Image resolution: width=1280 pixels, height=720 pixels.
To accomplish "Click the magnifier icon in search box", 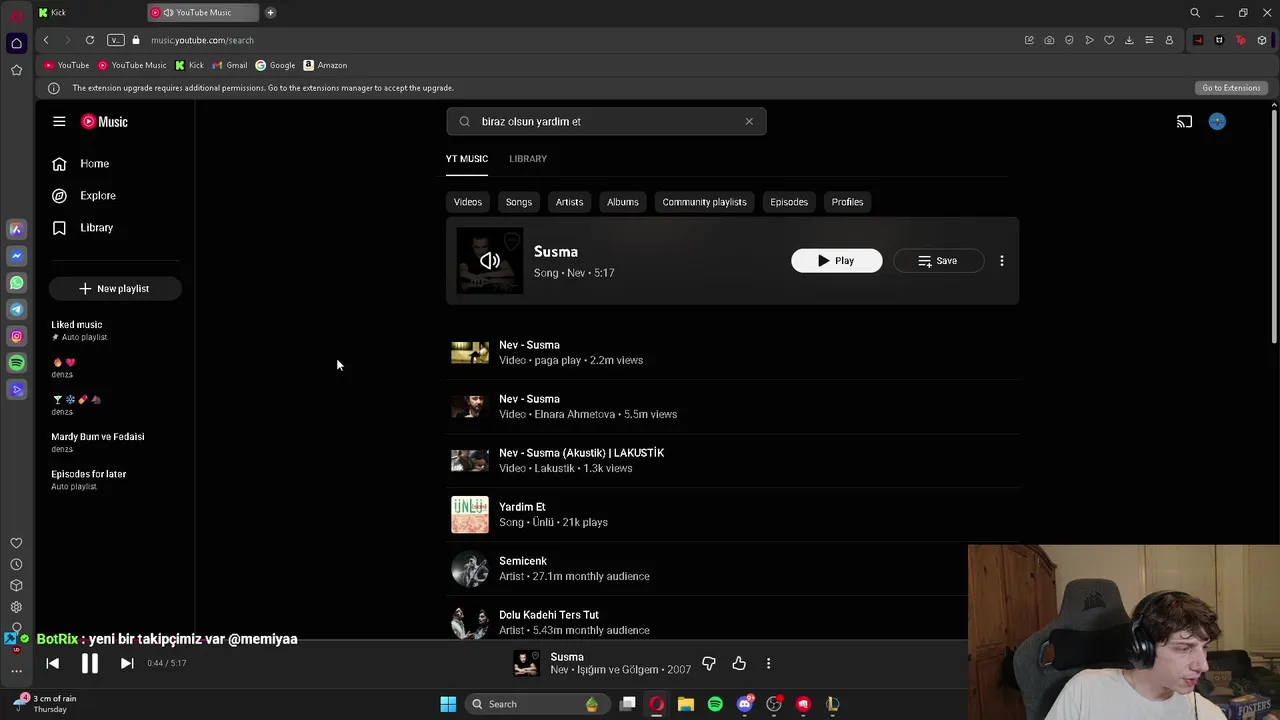I will pyautogui.click(x=464, y=121).
